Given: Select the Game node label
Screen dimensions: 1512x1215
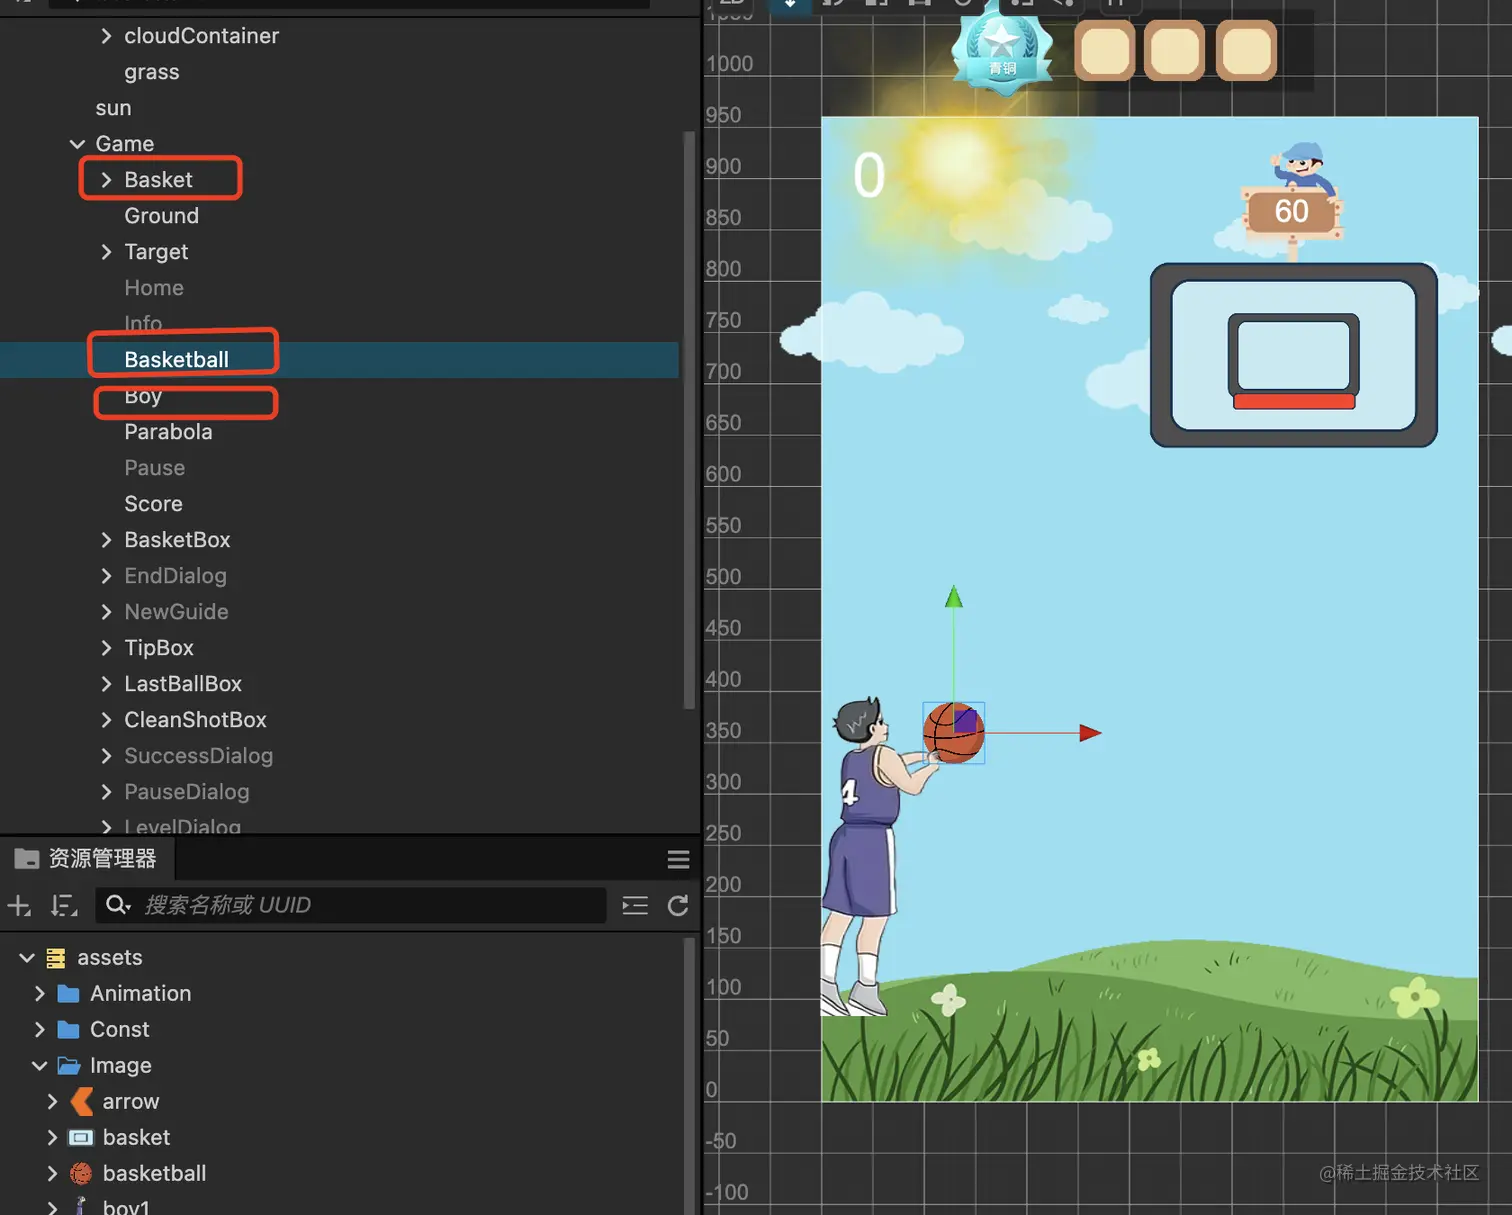Looking at the screenshot, I should click(124, 144).
